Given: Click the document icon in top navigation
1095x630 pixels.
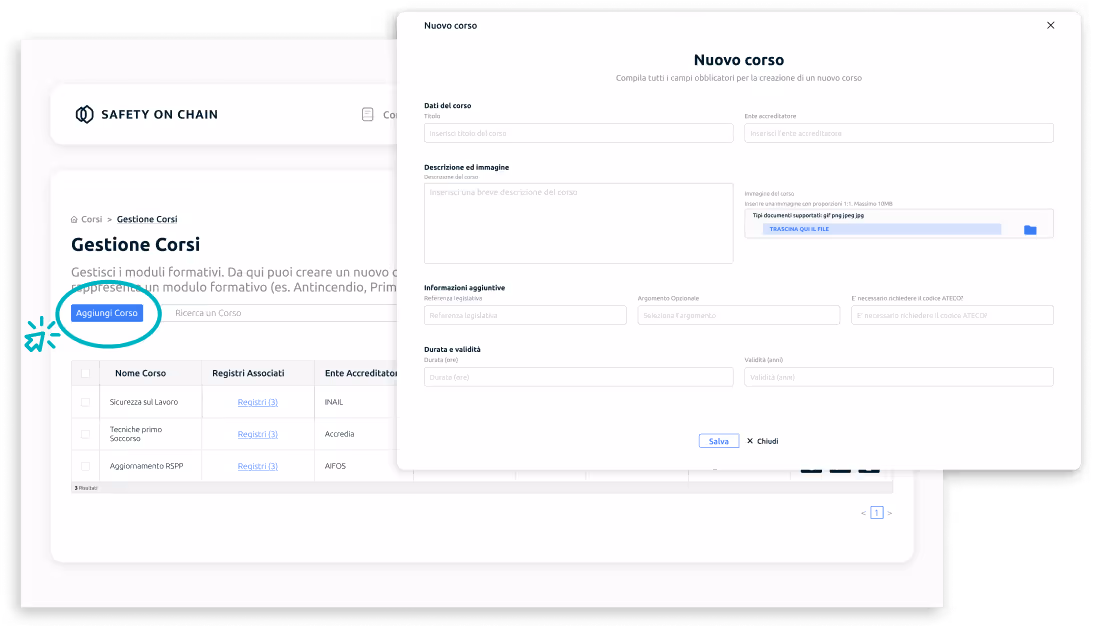Looking at the screenshot, I should coord(367,115).
